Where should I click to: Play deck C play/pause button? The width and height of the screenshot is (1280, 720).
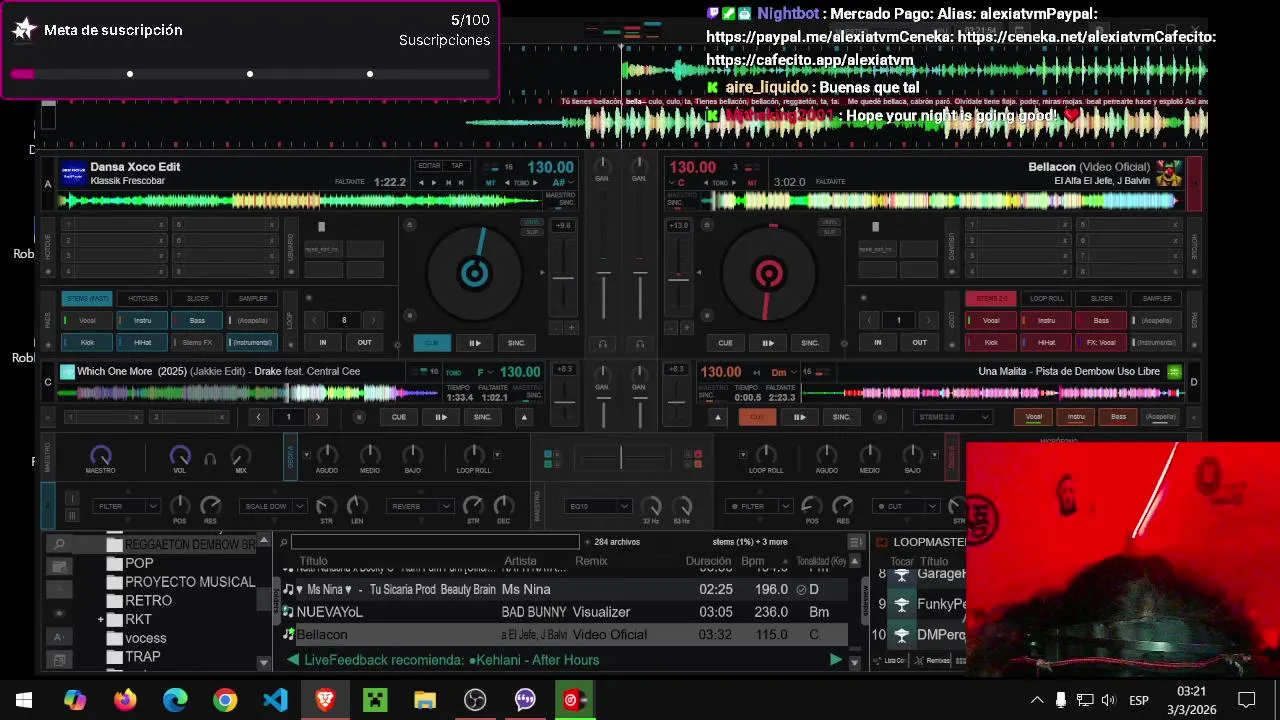click(x=440, y=417)
